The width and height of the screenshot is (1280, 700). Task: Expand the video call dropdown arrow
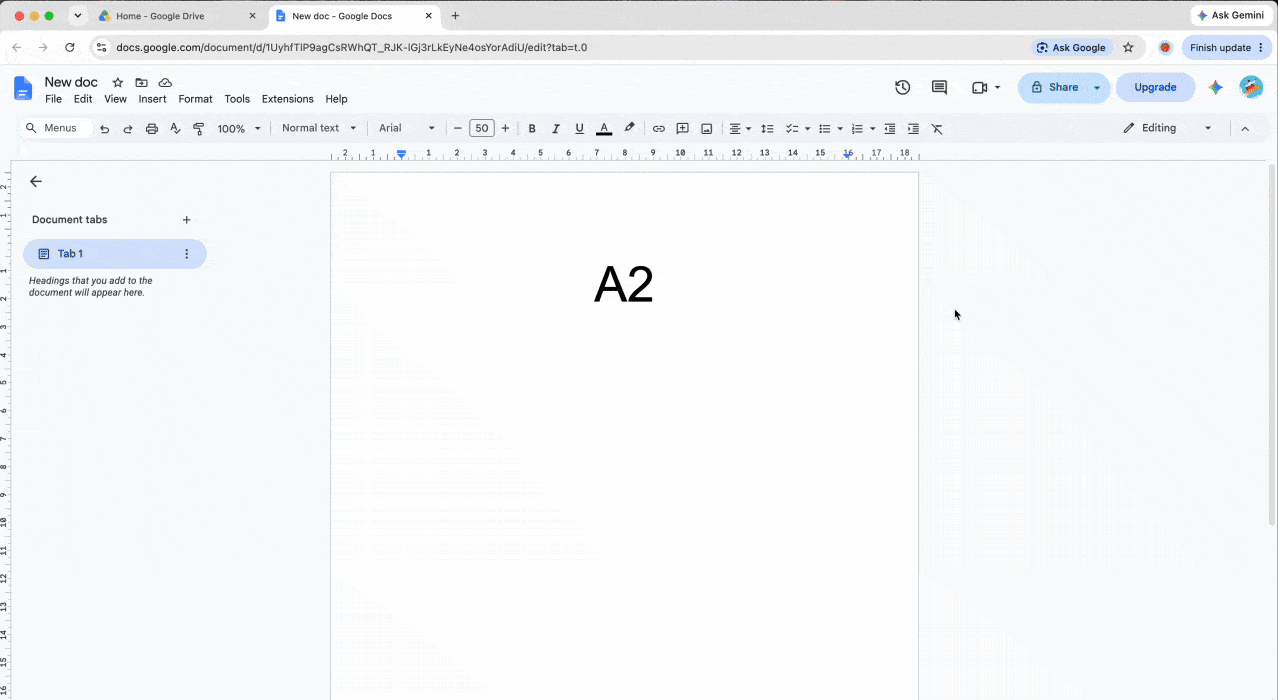point(997,88)
